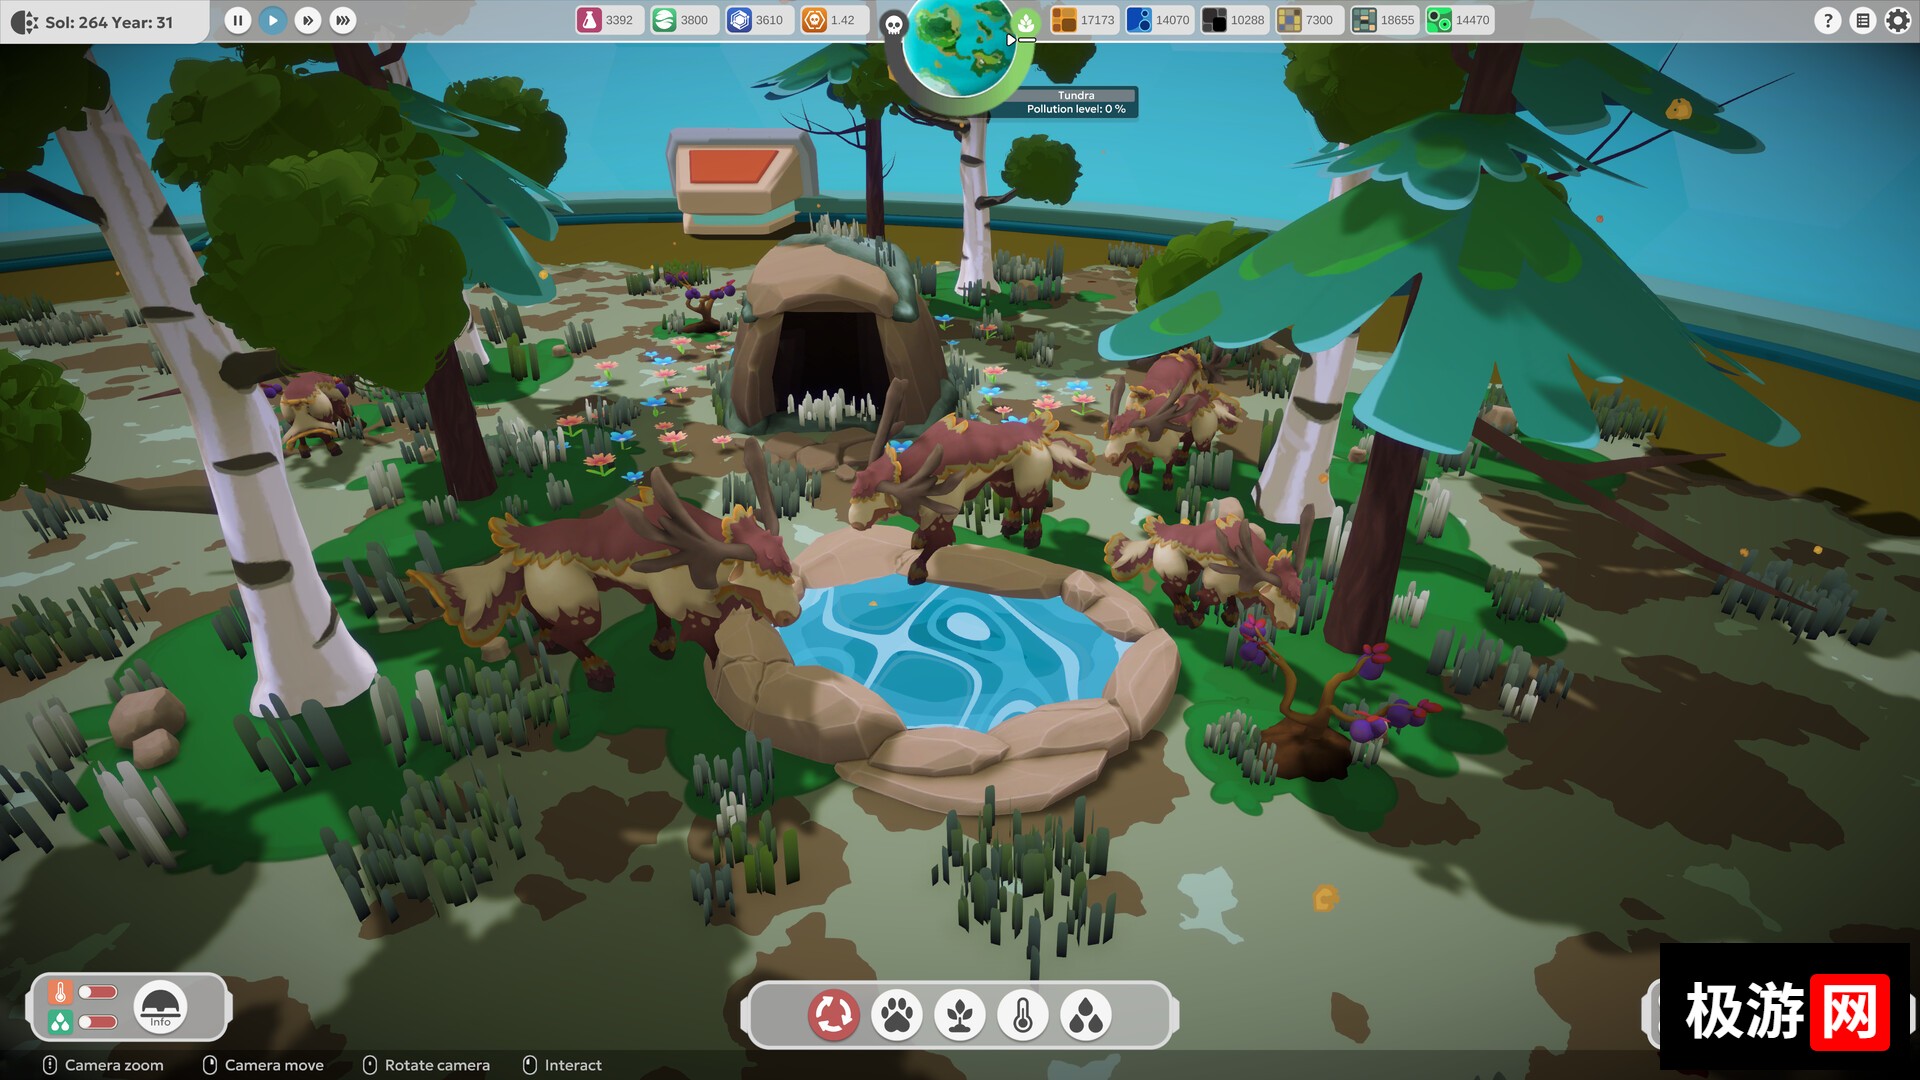Screen dimensions: 1920x1080
Task: Set game speed to normal play
Action: click(272, 20)
